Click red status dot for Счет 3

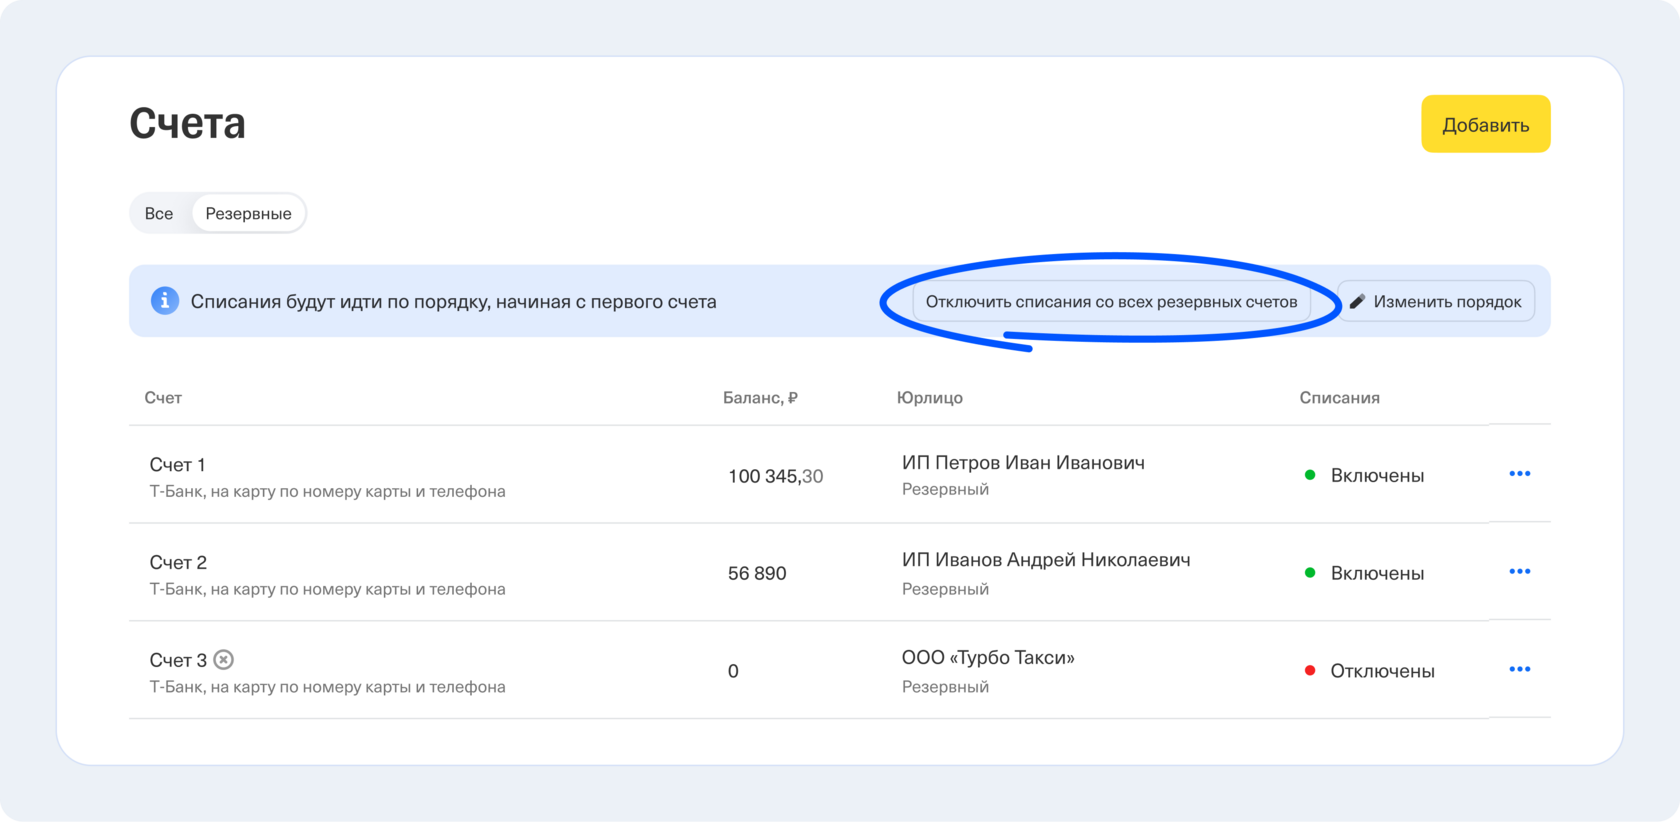[1310, 671]
